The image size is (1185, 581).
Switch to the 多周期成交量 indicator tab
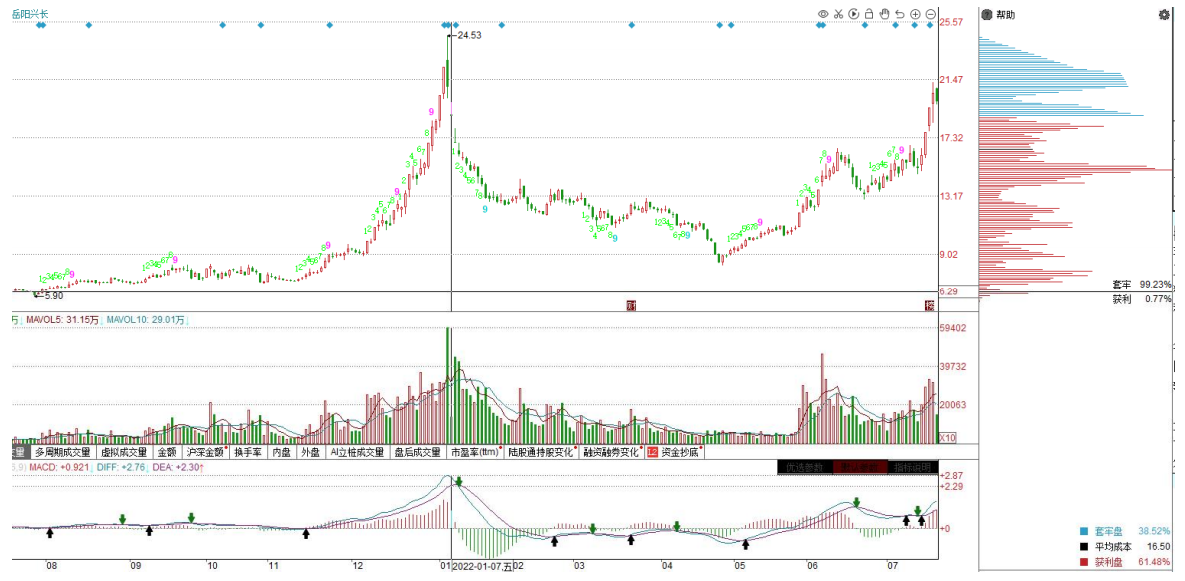[62, 452]
